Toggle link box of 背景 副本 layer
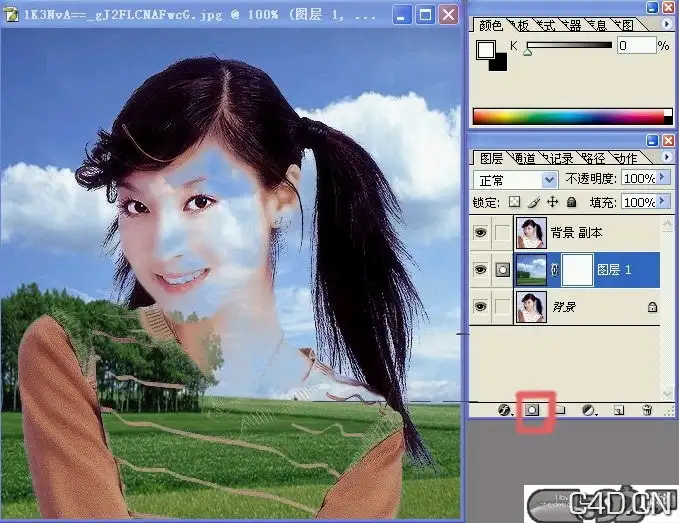 click(x=502, y=232)
